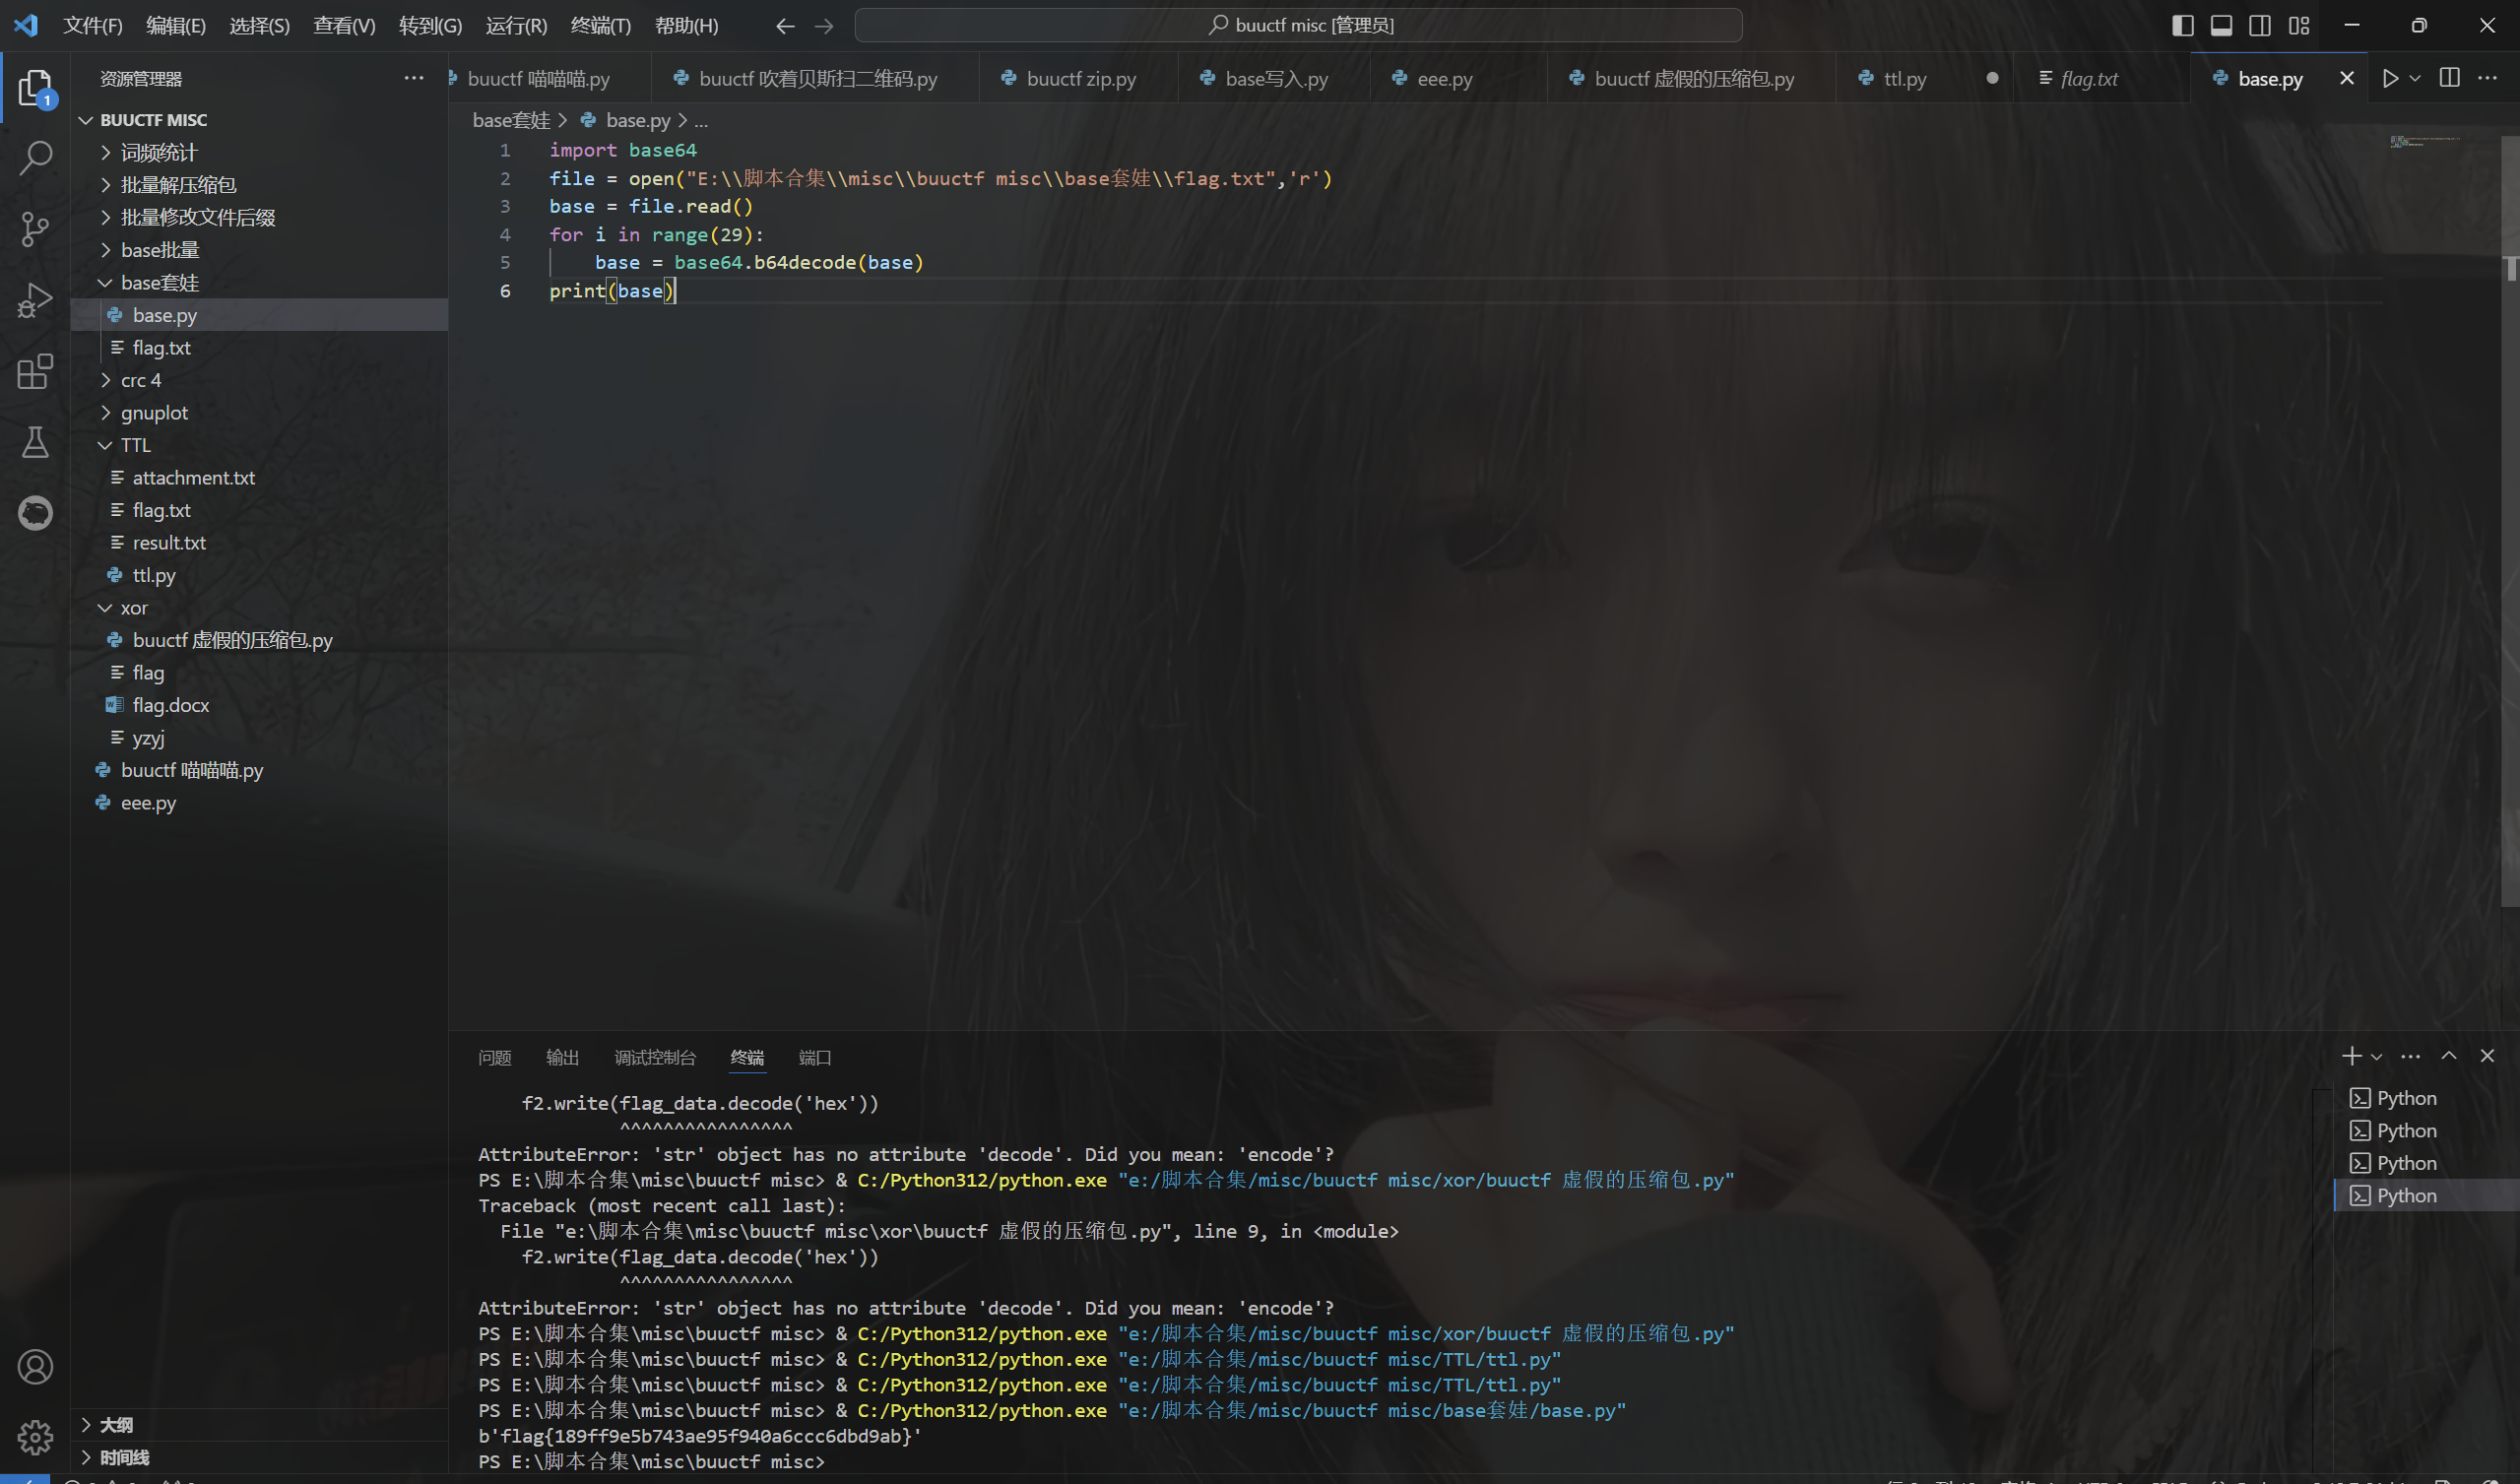Switch to the 问题 panel tab
This screenshot has height=1484, width=2520.
point(495,1057)
